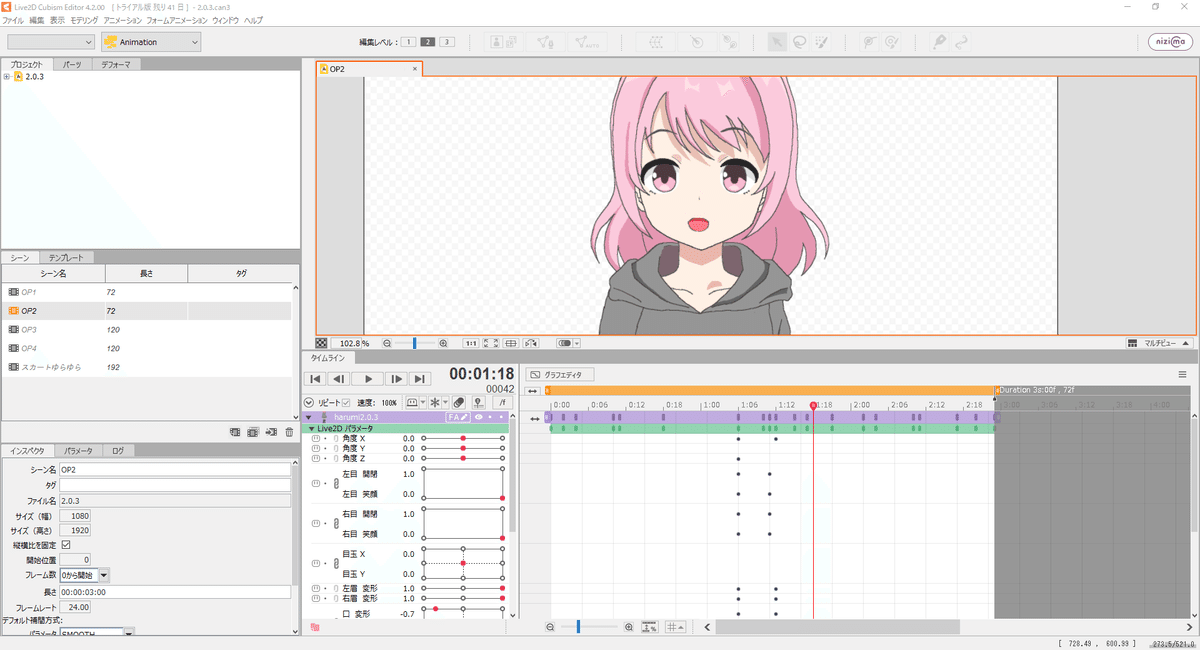
Task: Click the /f frame display button
Action: pos(503,402)
